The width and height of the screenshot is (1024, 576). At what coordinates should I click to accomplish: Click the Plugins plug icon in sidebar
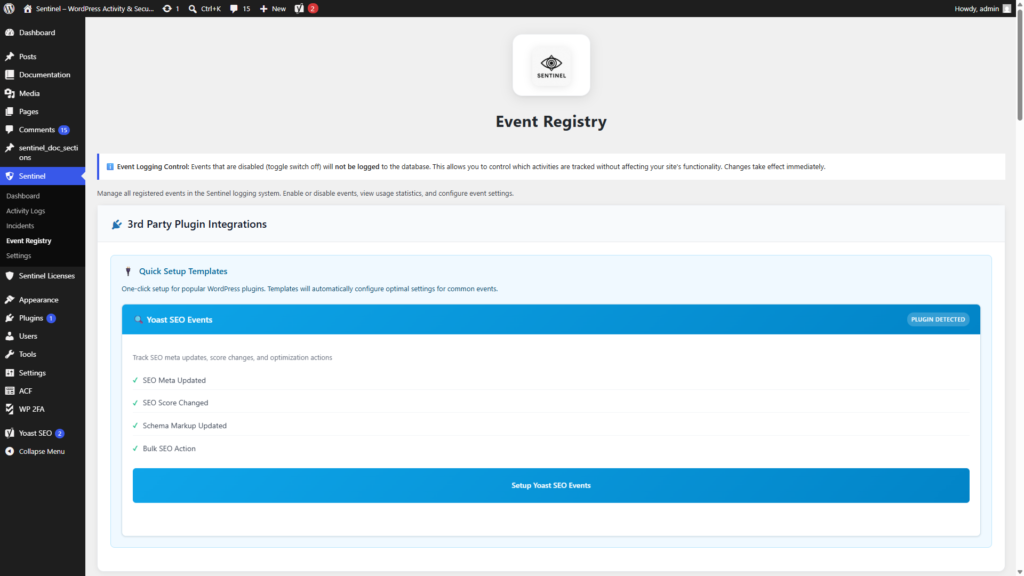tap(9, 318)
